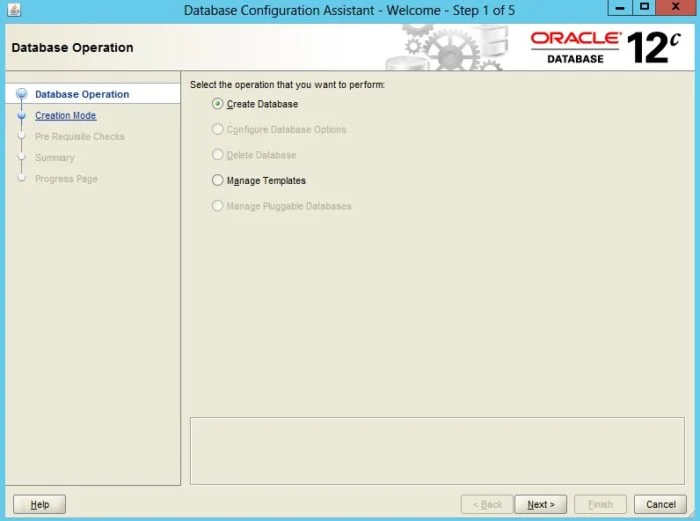Click the Database Operation step bullet icon

tap(21, 94)
